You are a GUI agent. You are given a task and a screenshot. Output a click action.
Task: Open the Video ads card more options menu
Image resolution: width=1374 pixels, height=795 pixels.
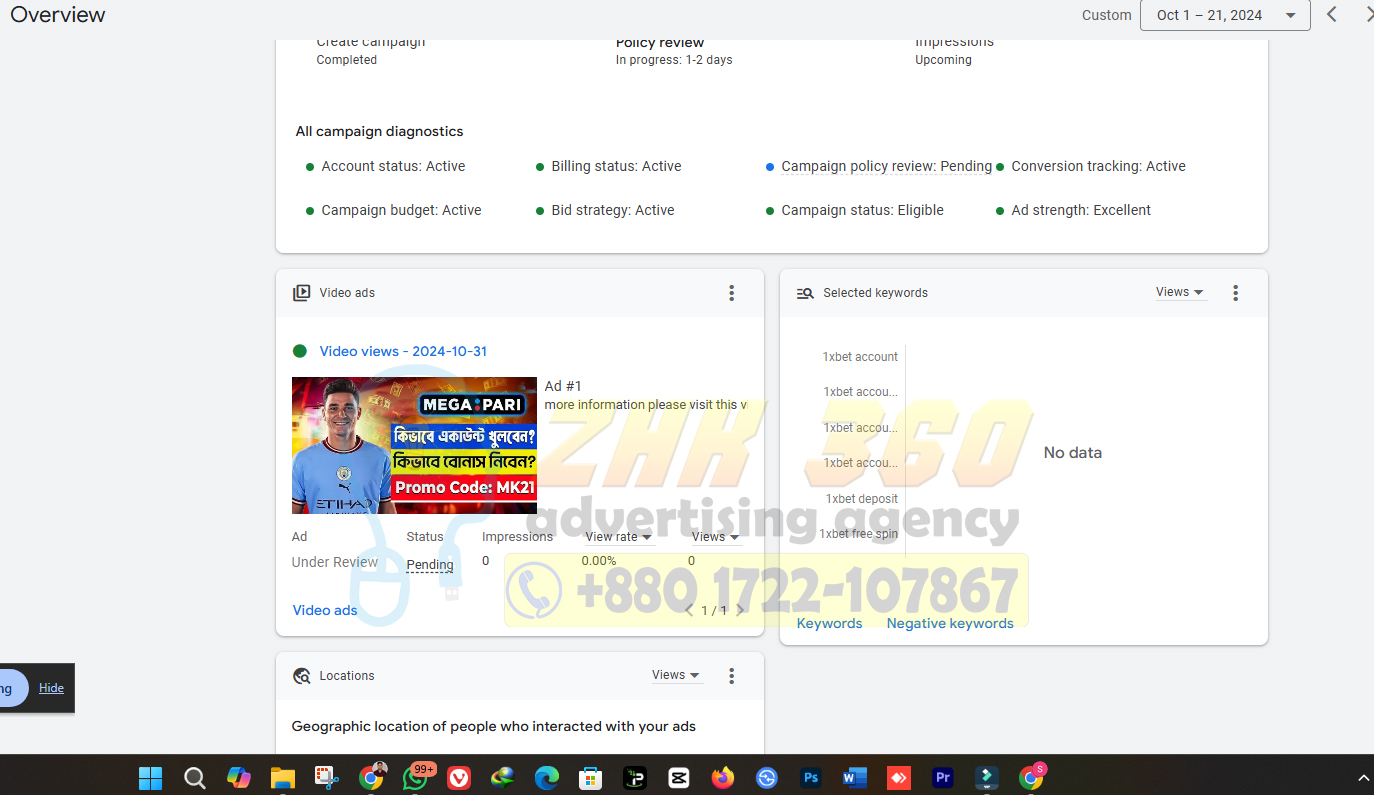point(731,293)
